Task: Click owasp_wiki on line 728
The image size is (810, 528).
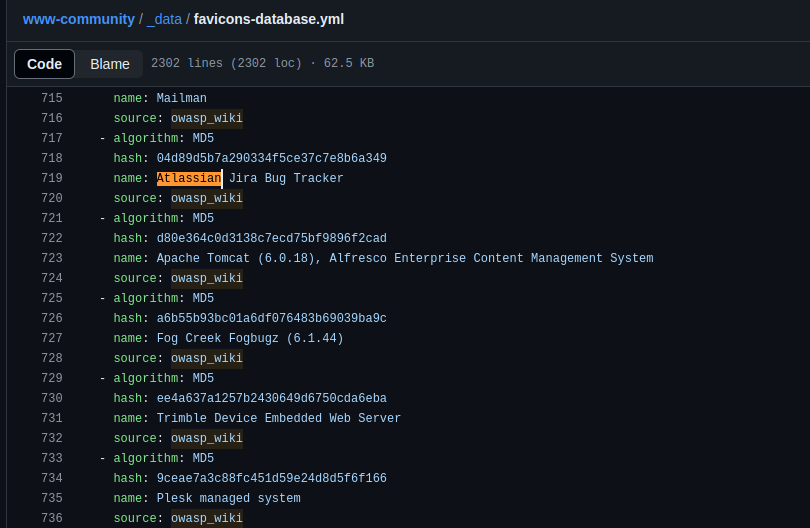Action: pos(207,358)
